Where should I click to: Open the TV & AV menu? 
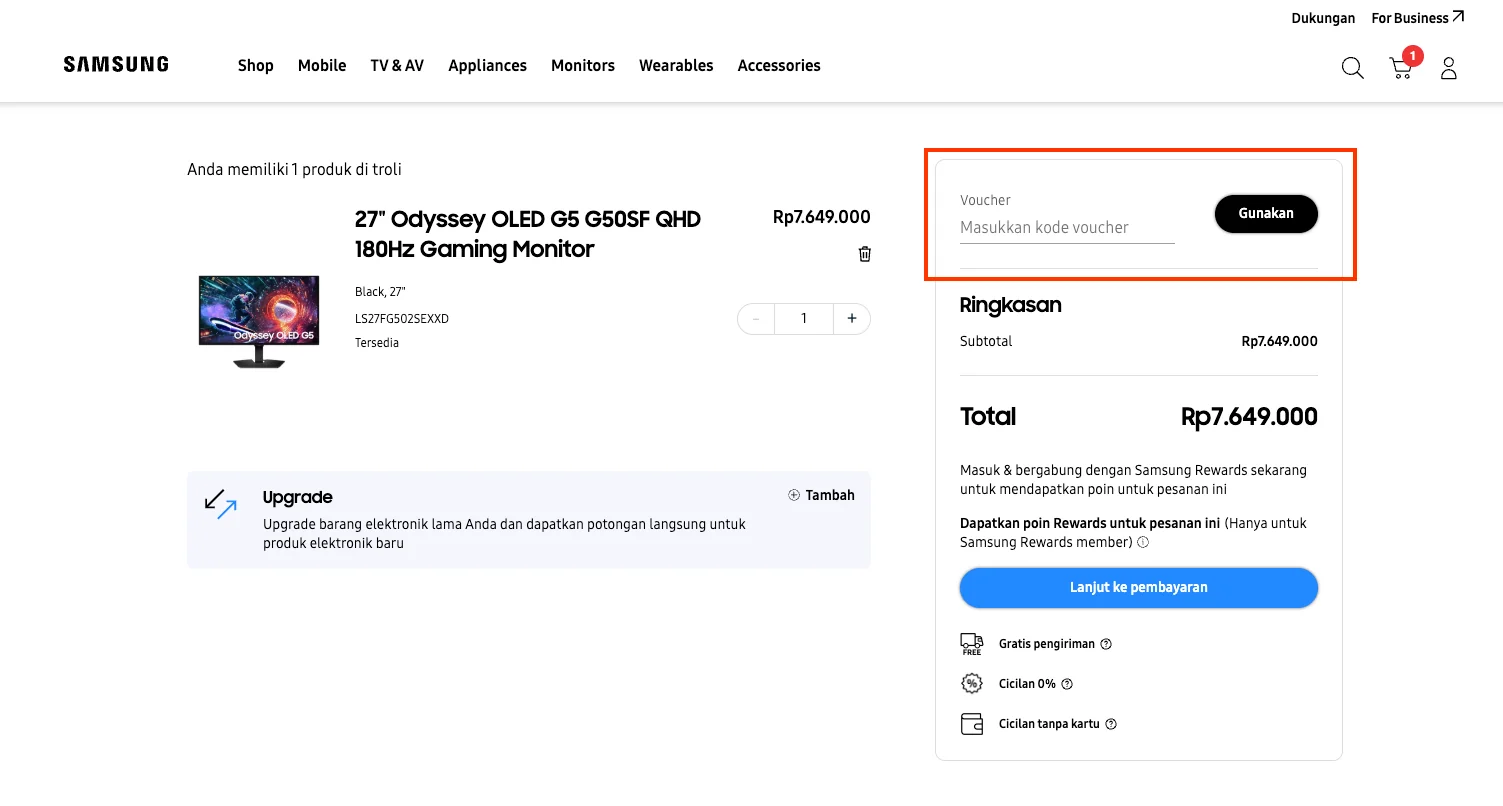point(397,65)
